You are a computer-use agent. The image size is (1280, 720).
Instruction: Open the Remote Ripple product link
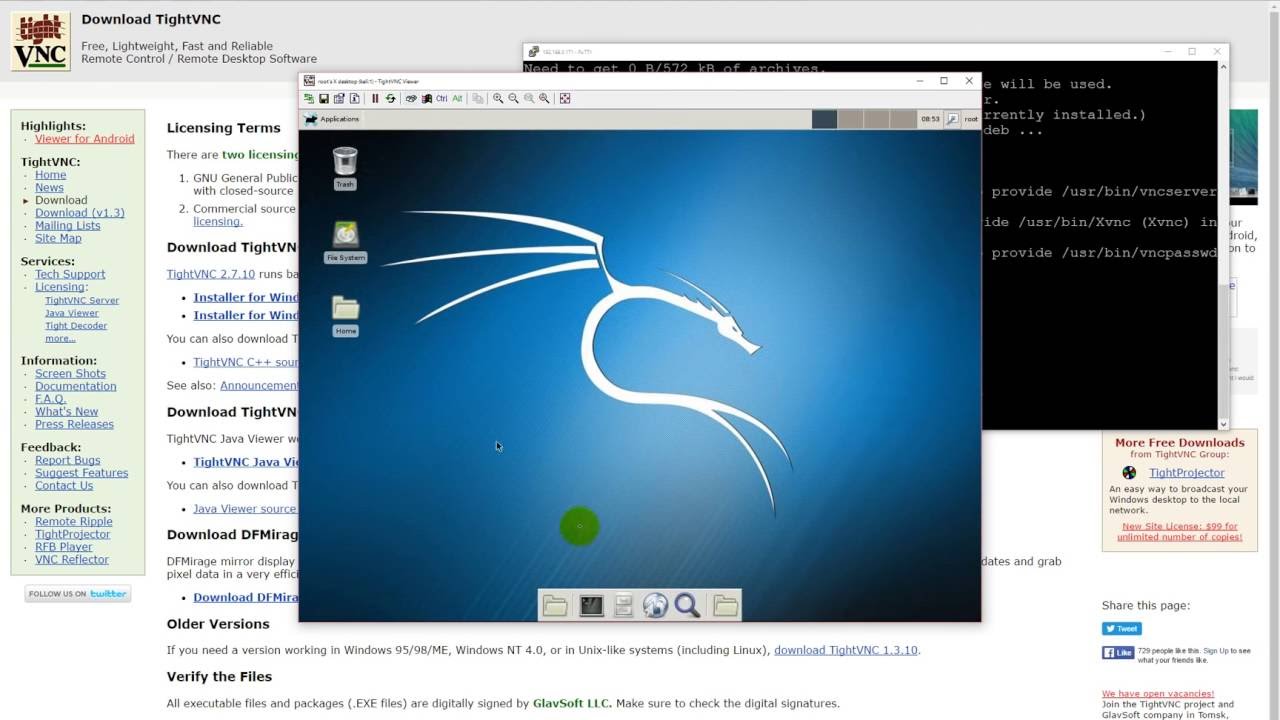[x=74, y=522]
